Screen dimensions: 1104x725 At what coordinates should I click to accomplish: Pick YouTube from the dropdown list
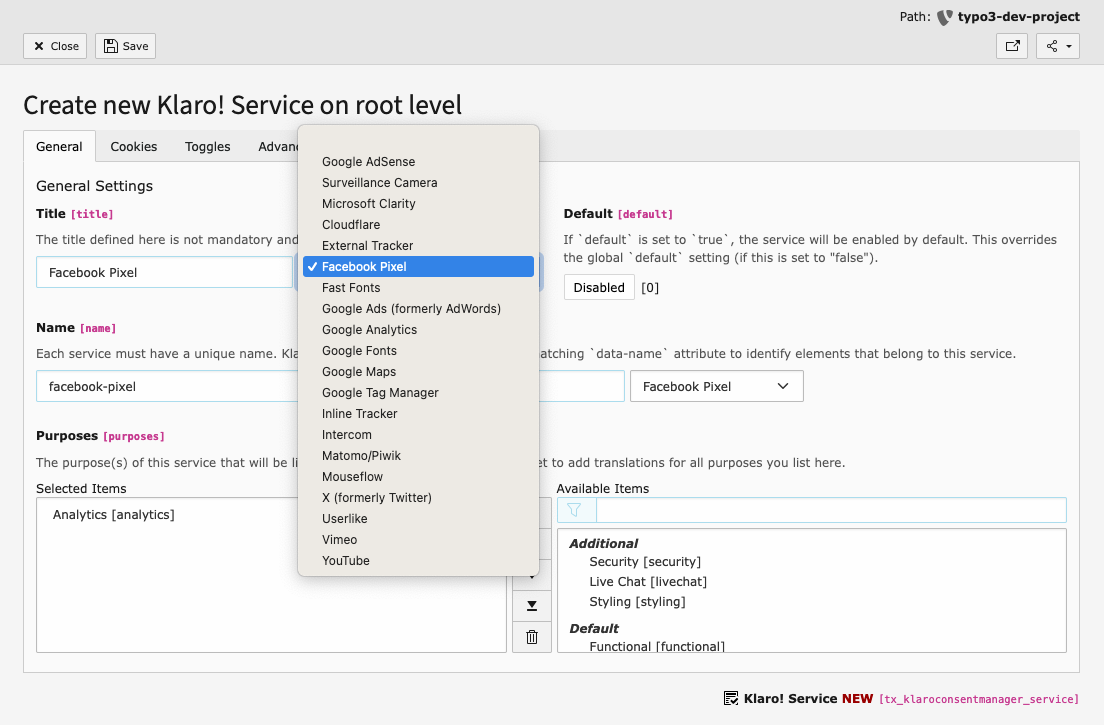point(346,561)
